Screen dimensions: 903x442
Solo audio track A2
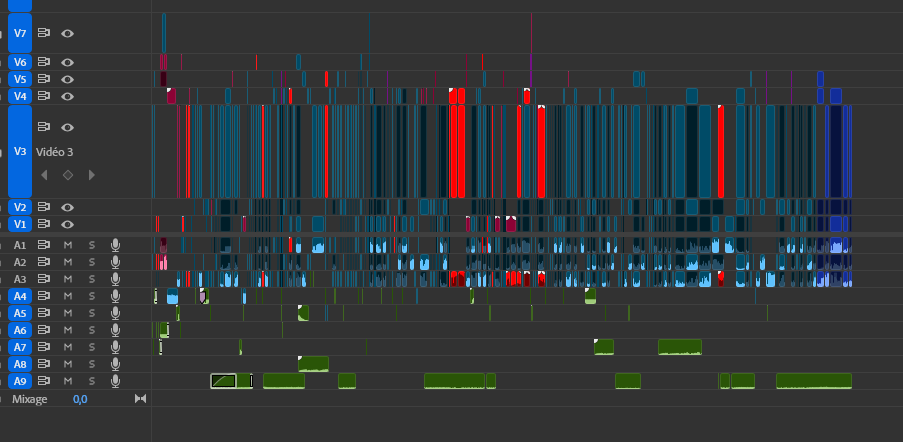click(x=92, y=262)
